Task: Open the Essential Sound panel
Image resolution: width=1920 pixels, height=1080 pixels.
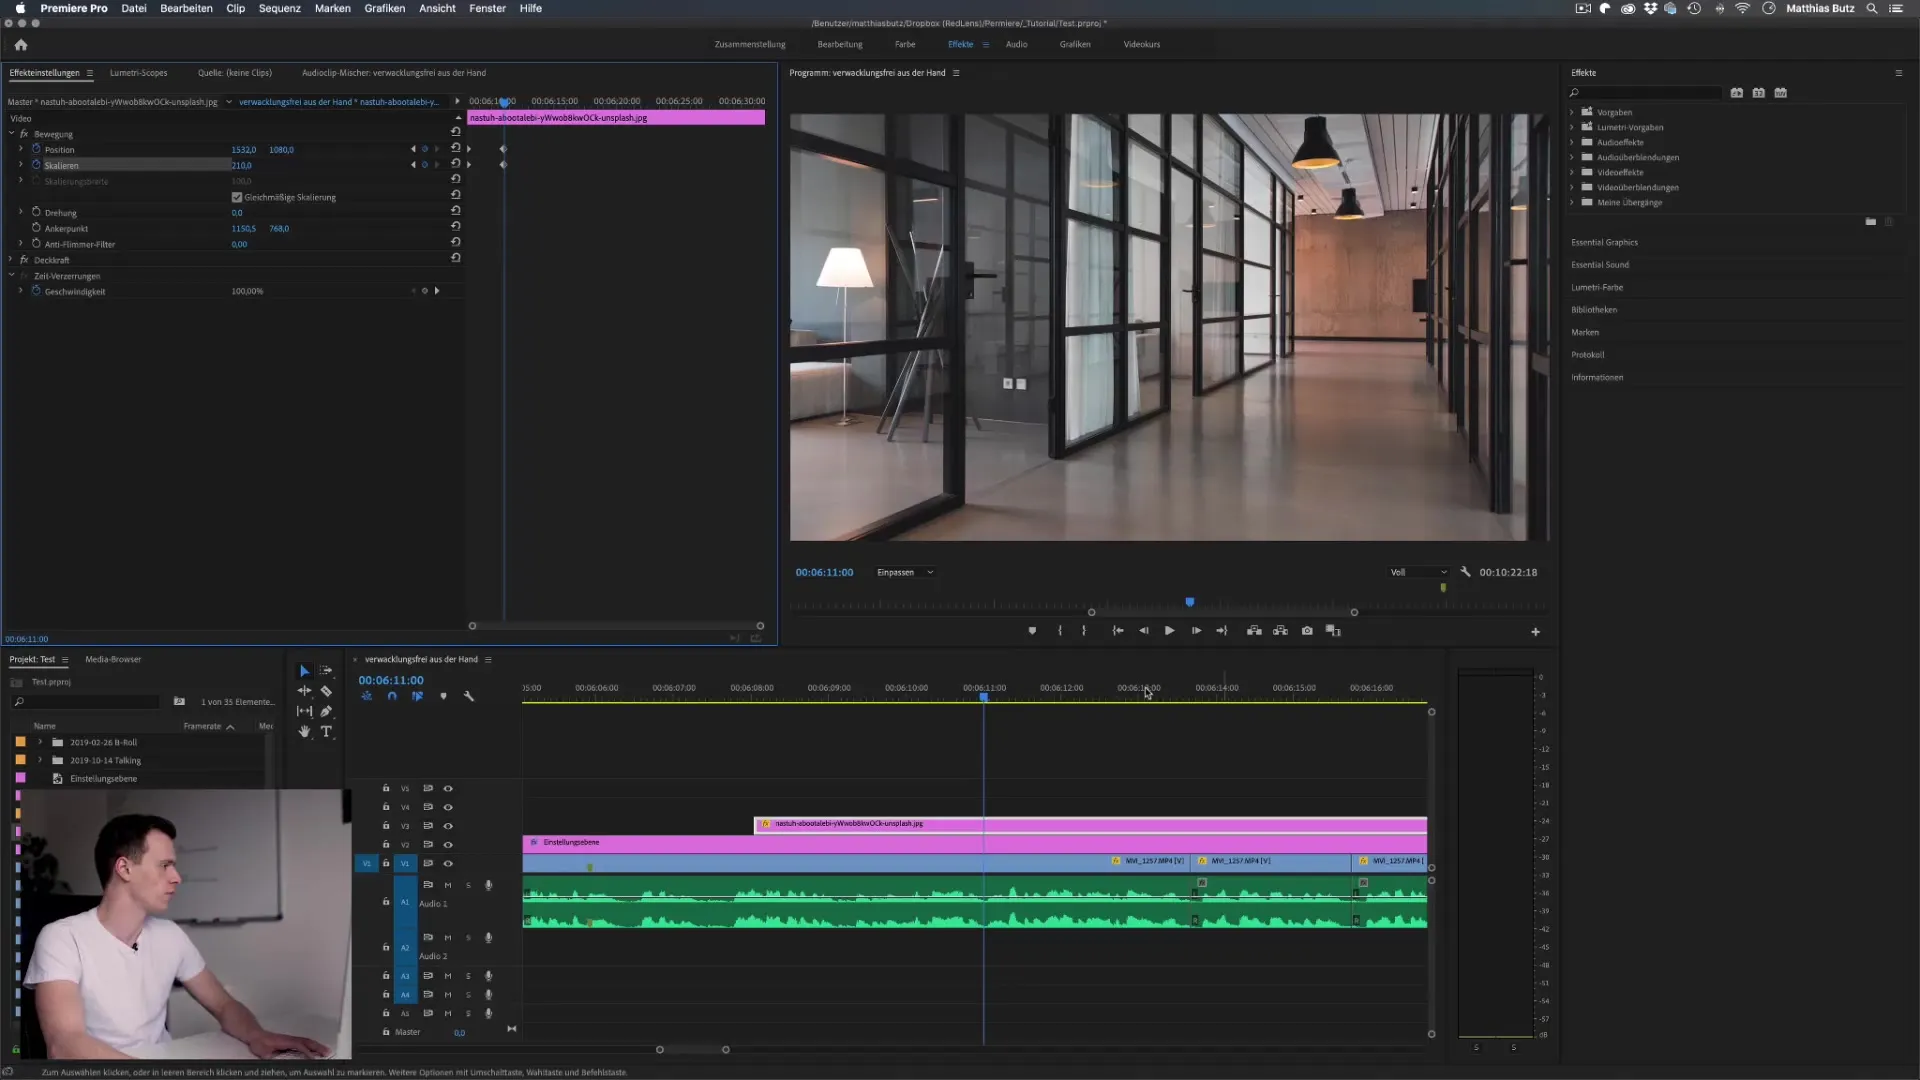Action: 1600,265
